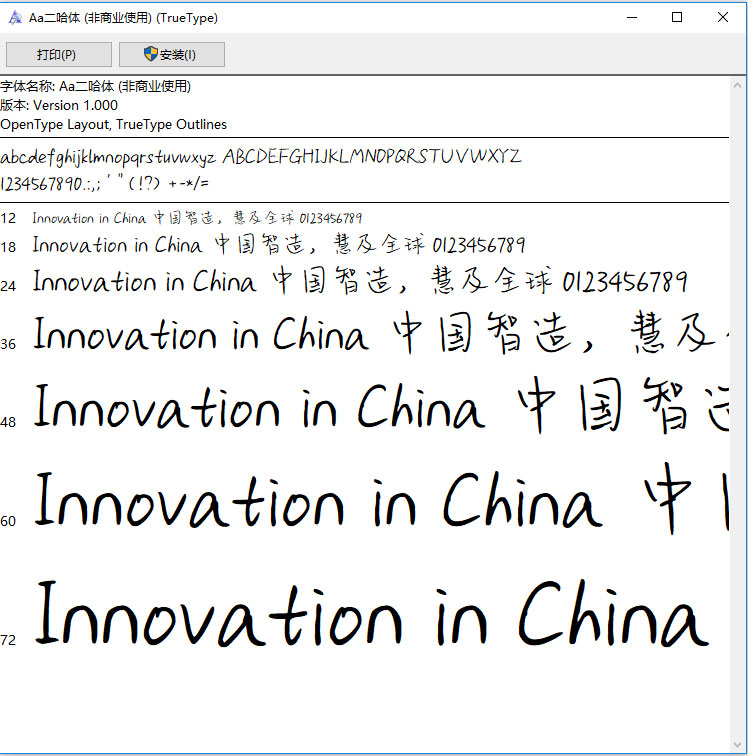Click the size 60 sample line
Screen dimensions: 748x756
point(381,499)
